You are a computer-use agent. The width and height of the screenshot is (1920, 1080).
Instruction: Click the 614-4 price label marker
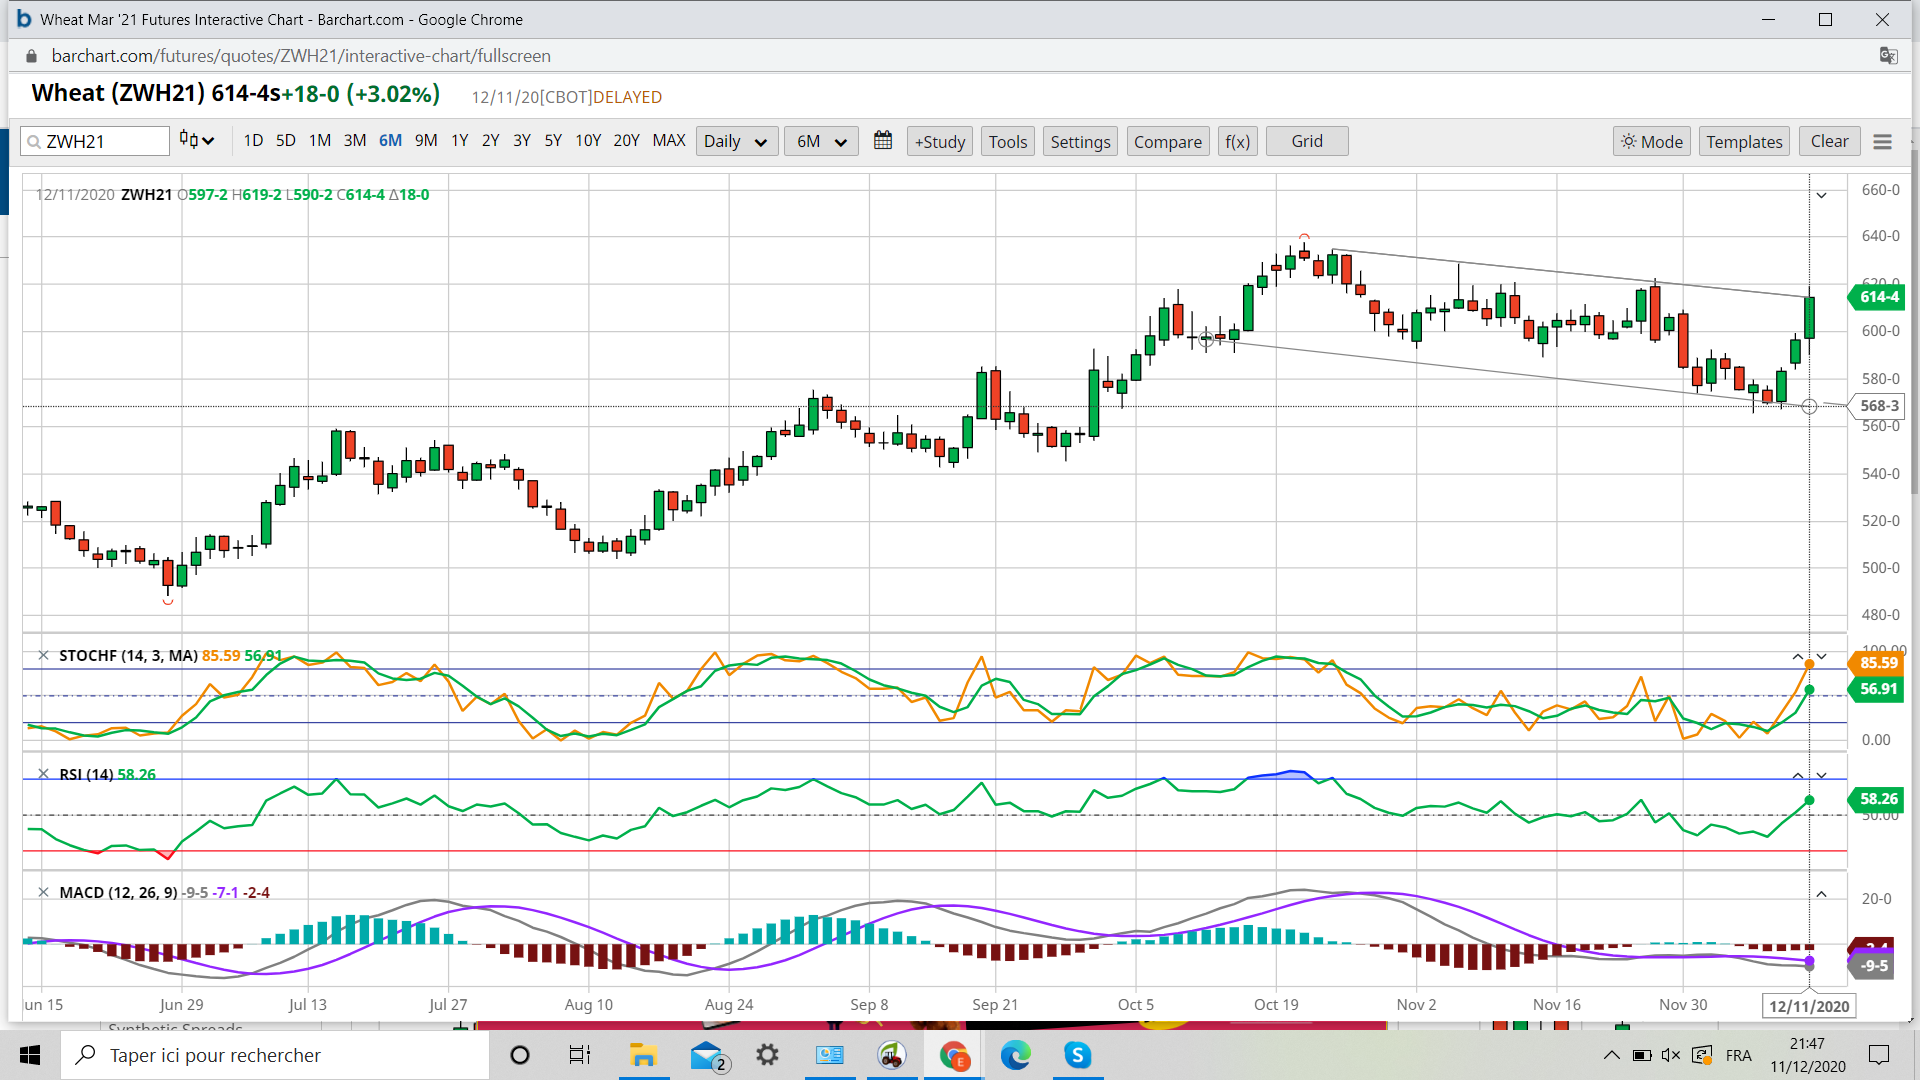pos(1878,297)
